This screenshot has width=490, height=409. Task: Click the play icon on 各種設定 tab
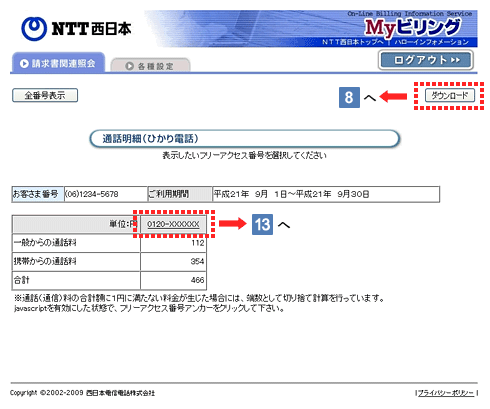click(129, 66)
